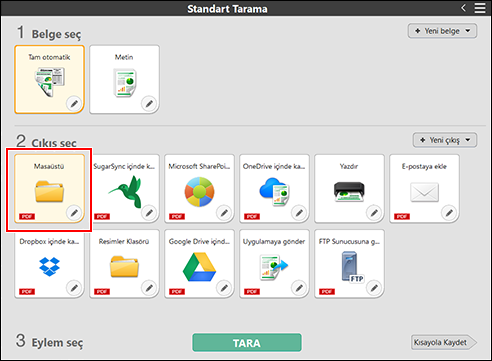Edit the Masaüstü output pencil icon
The width and height of the screenshot is (492, 361).
[74, 213]
